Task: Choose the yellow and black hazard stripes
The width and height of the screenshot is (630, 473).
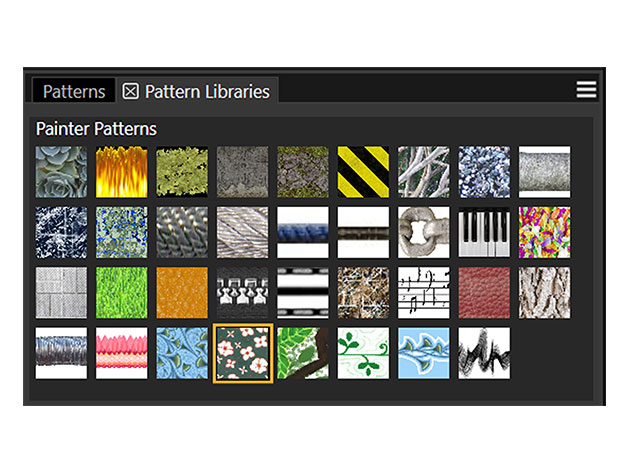Action: pos(363,172)
